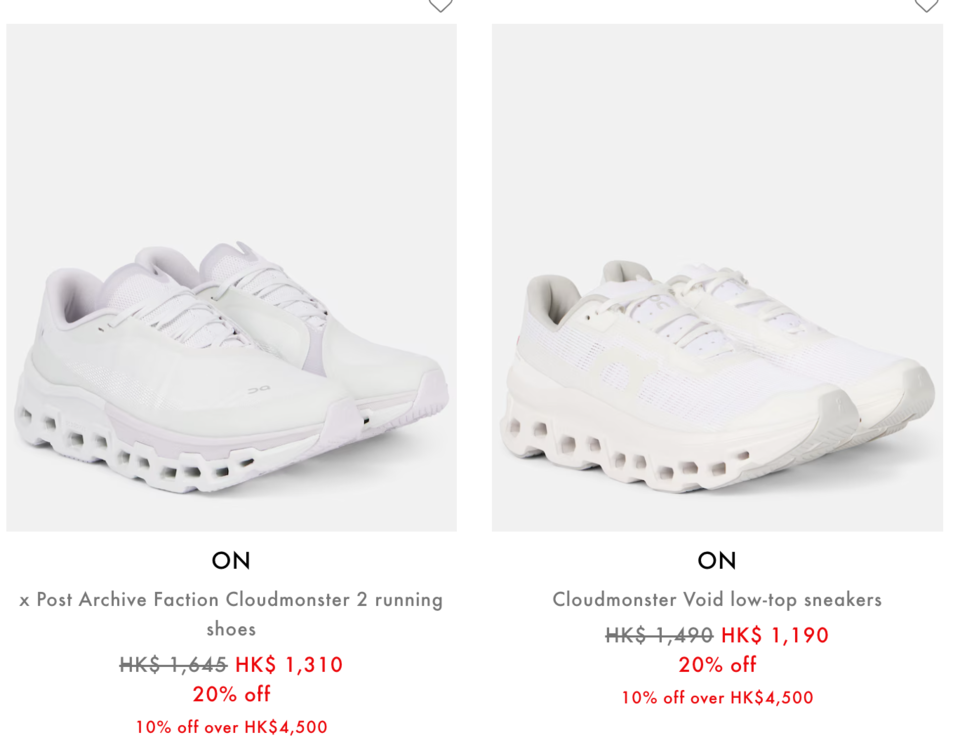Click the HK$ 1,310 sale price
The image size is (960, 749).
pyautogui.click(x=289, y=664)
